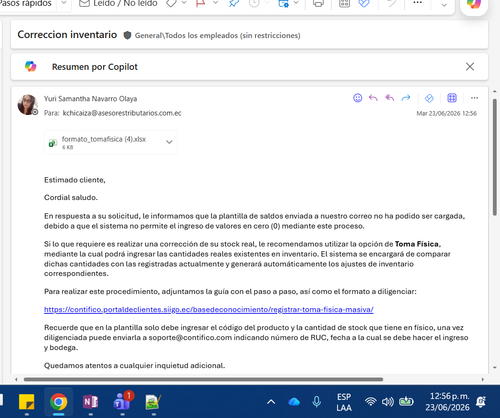
Task: Click the microphone tray icon
Action: tap(316, 402)
